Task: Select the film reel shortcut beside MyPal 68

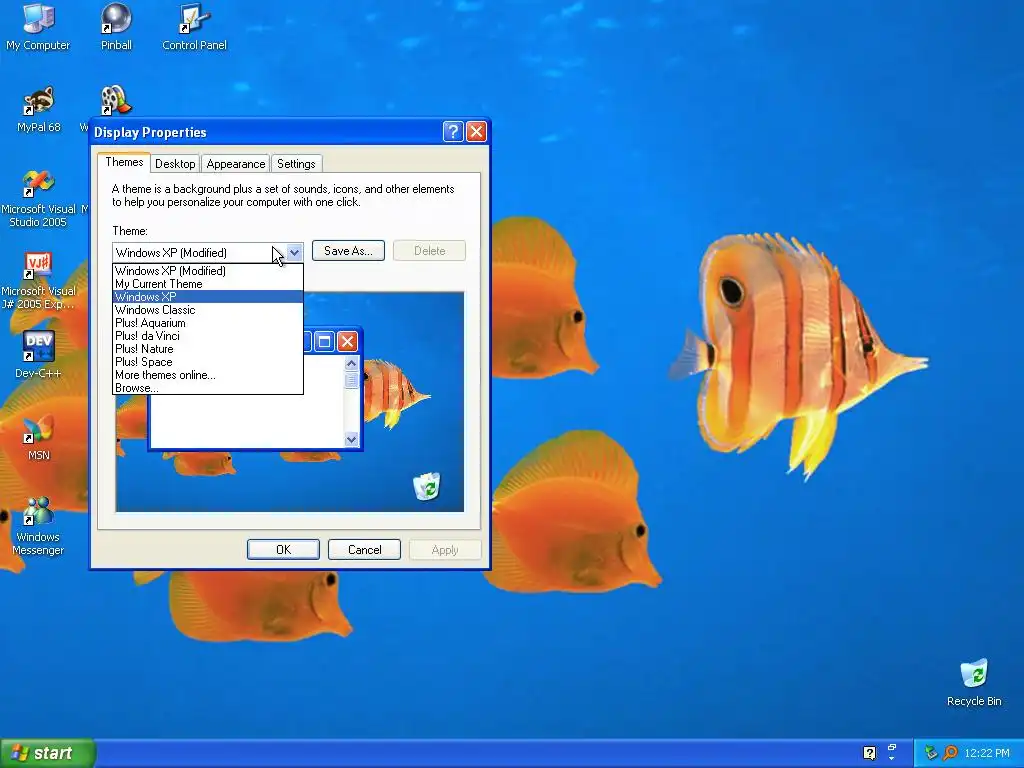Action: [115, 101]
